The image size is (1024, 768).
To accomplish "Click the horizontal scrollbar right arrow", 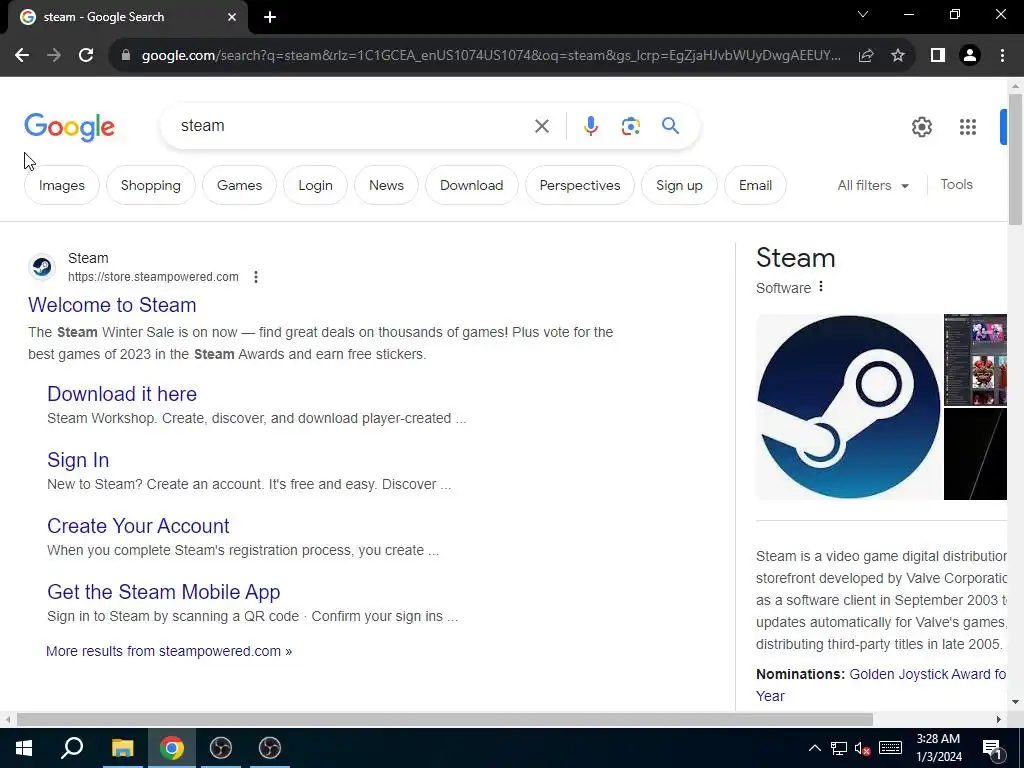I will [999, 720].
